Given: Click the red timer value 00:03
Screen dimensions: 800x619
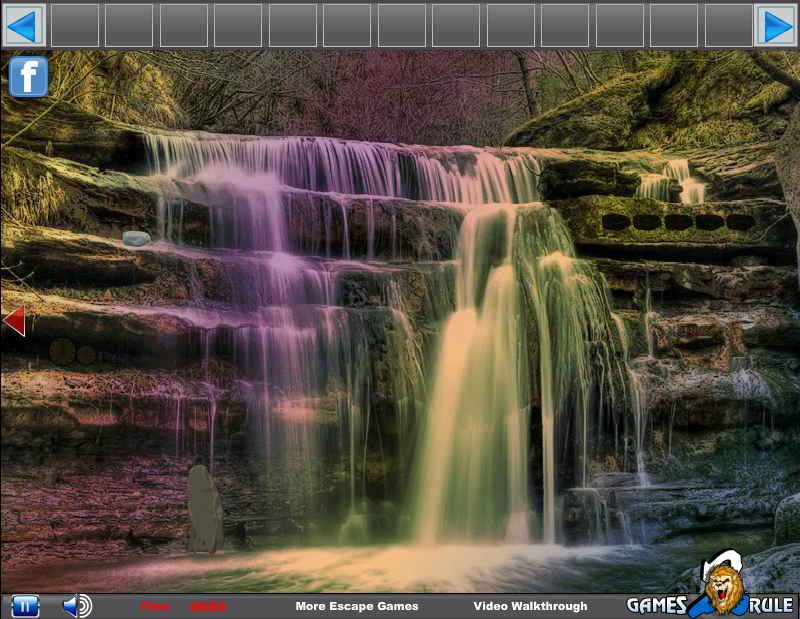Looking at the screenshot, I should 208,606.
